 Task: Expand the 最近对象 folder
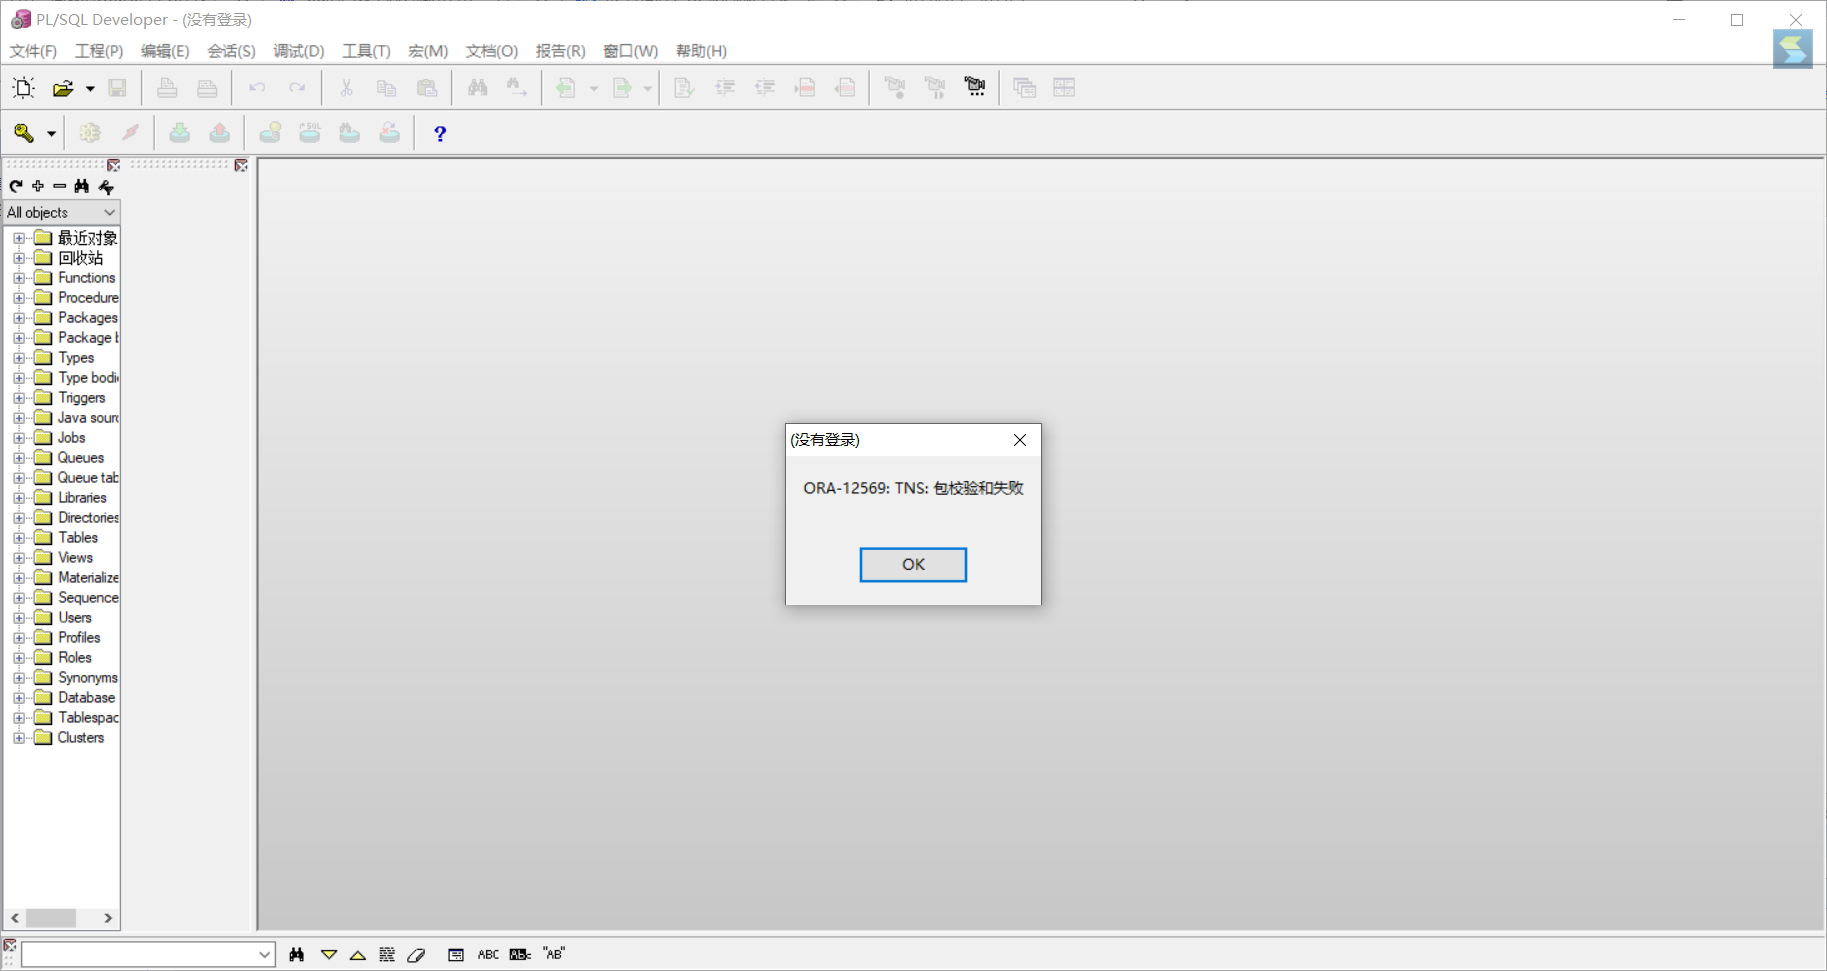(x=19, y=238)
